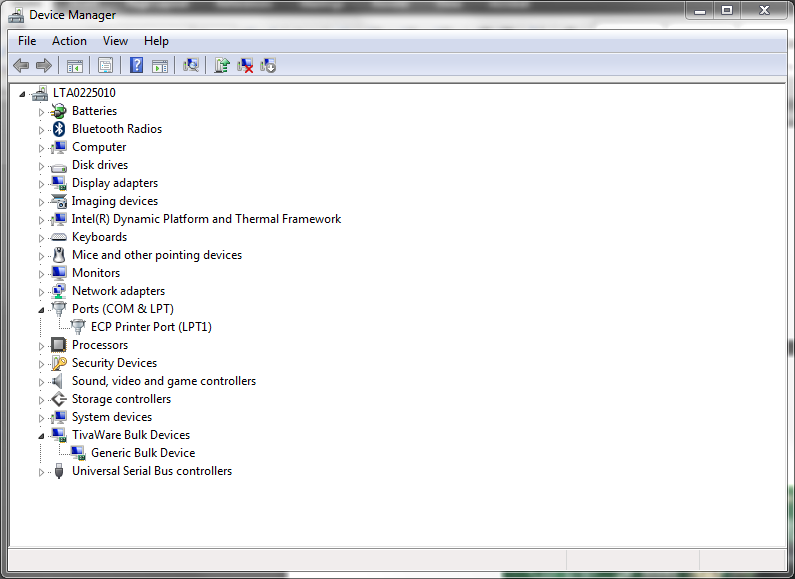Screen dimensions: 795x579
Task: Expand the Computer node
Action: tap(41, 148)
